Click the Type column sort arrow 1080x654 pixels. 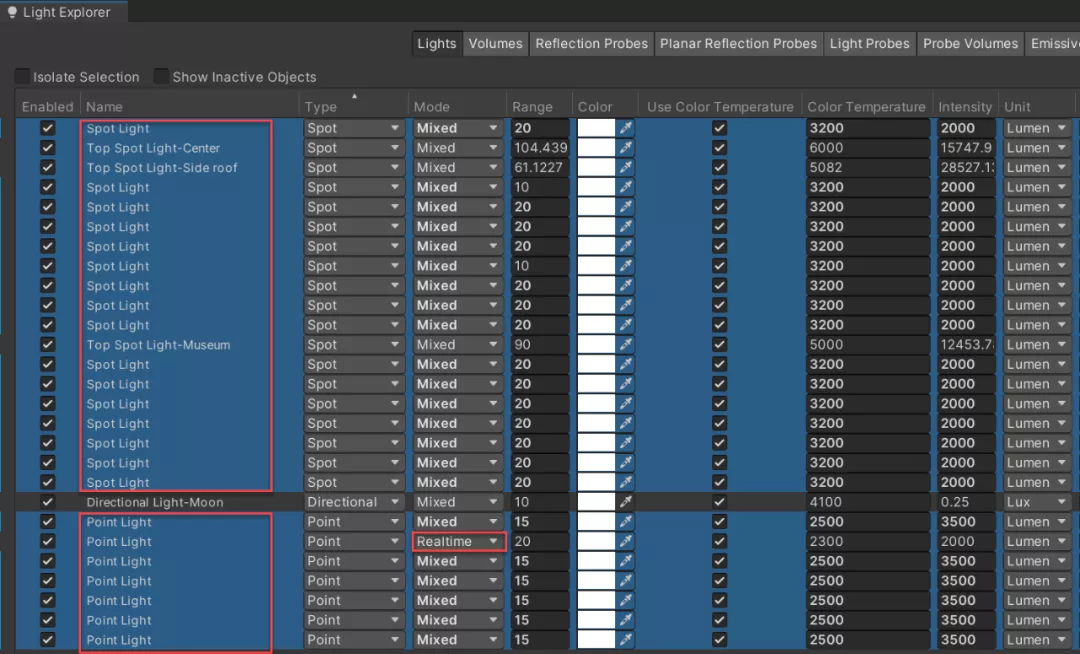click(355, 96)
